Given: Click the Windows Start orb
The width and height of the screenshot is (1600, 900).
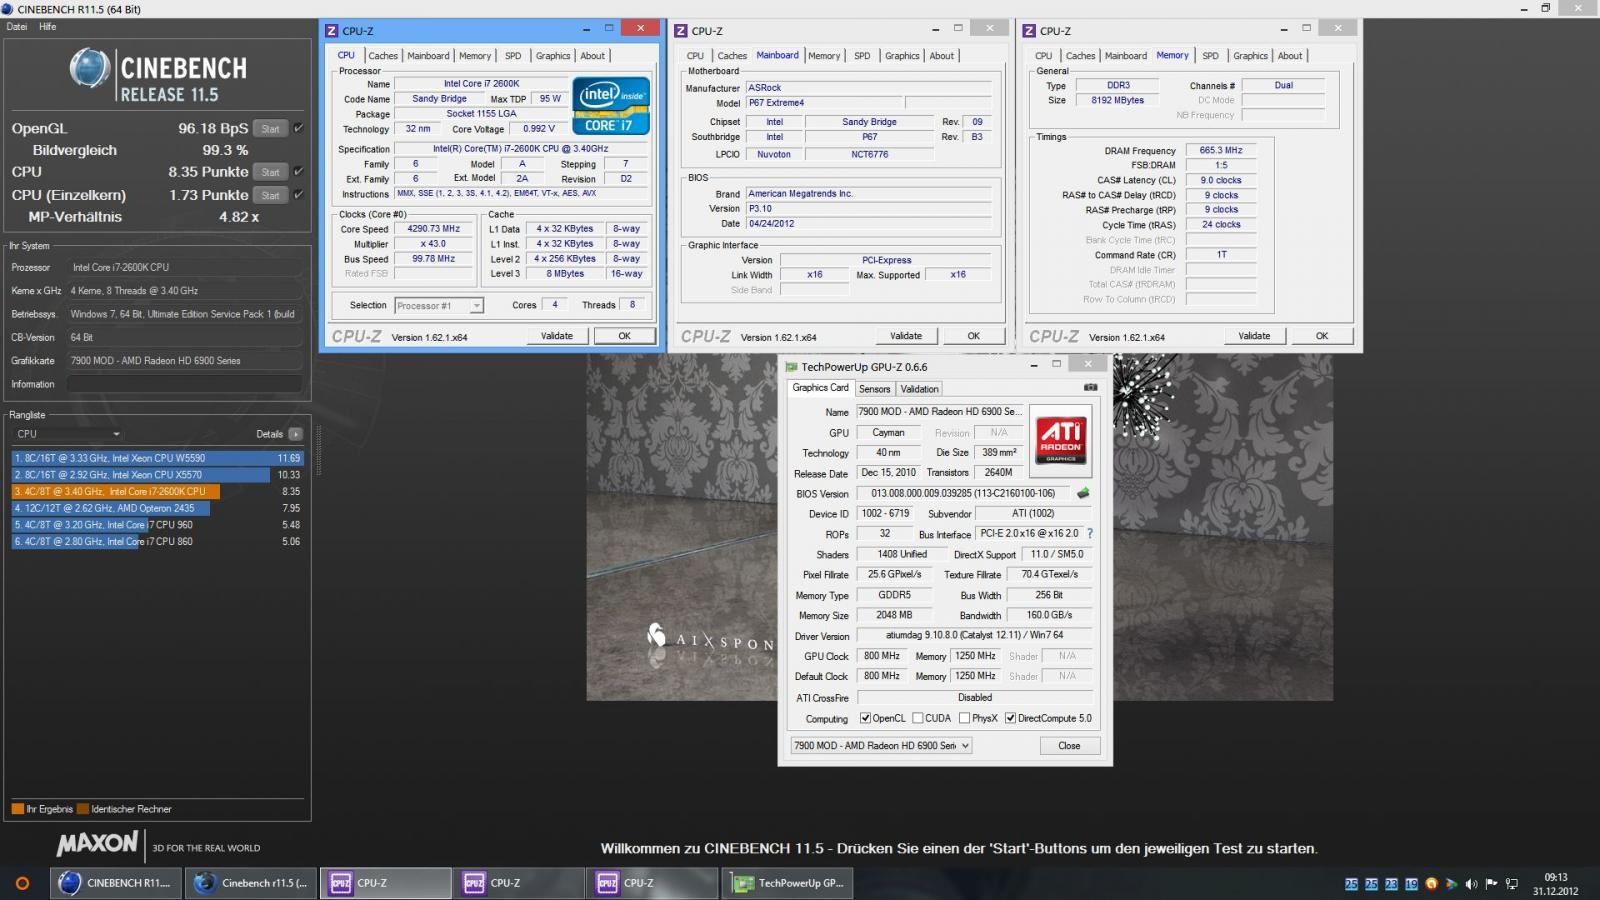Looking at the screenshot, I should [22, 883].
